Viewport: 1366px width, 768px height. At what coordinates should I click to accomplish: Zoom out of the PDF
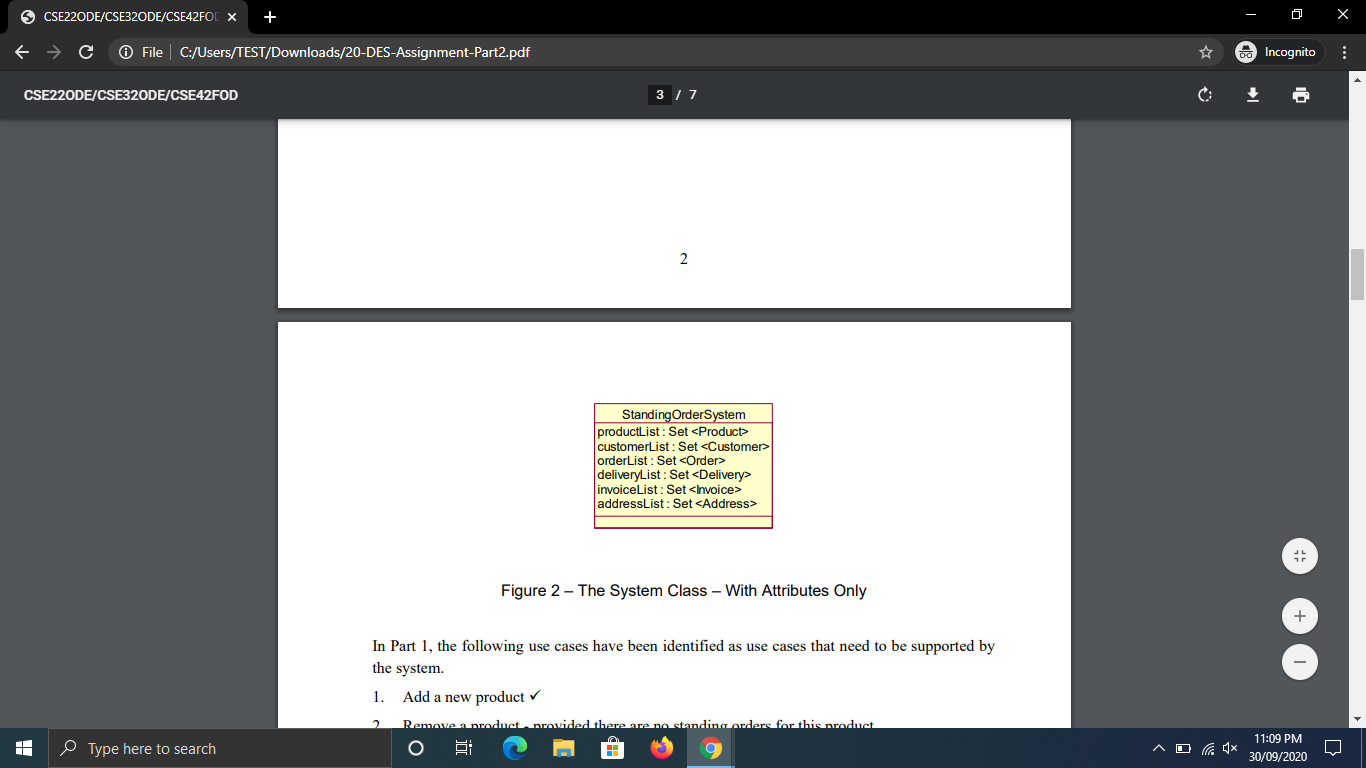[1299, 661]
